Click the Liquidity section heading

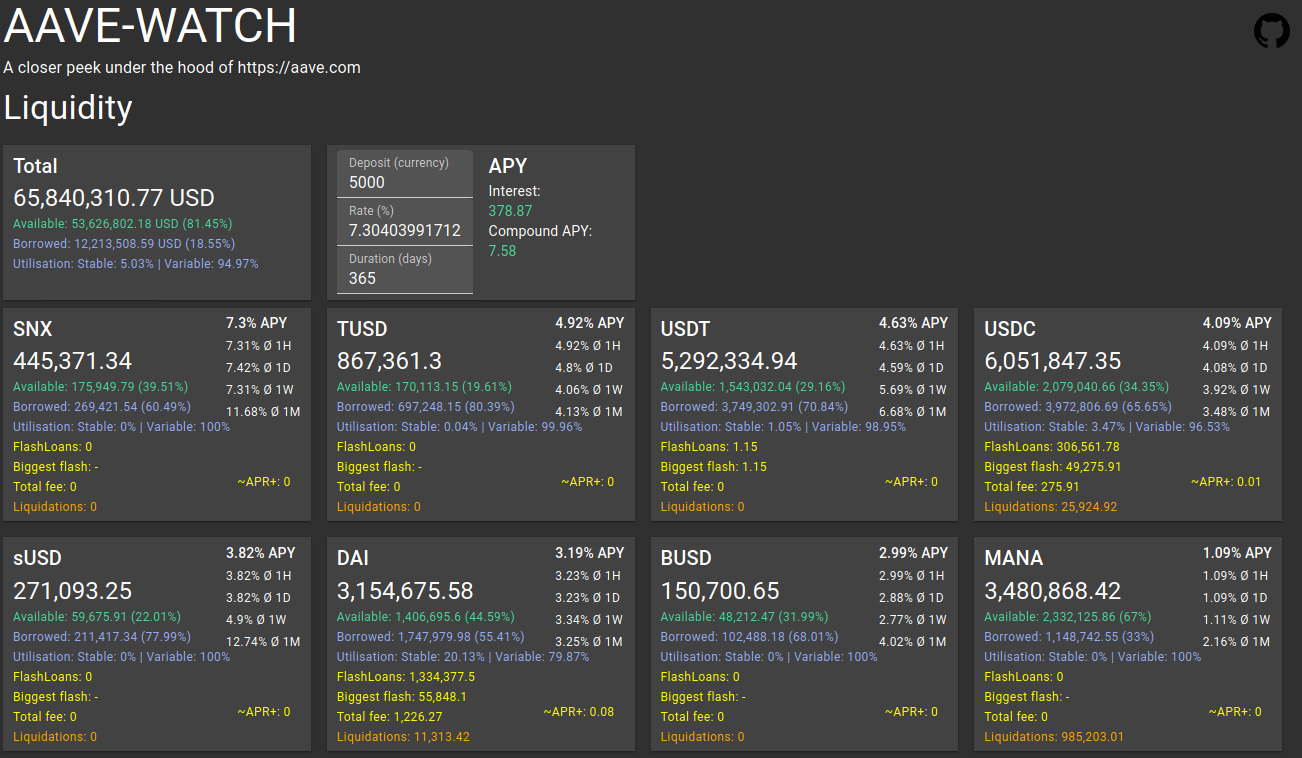click(x=68, y=108)
